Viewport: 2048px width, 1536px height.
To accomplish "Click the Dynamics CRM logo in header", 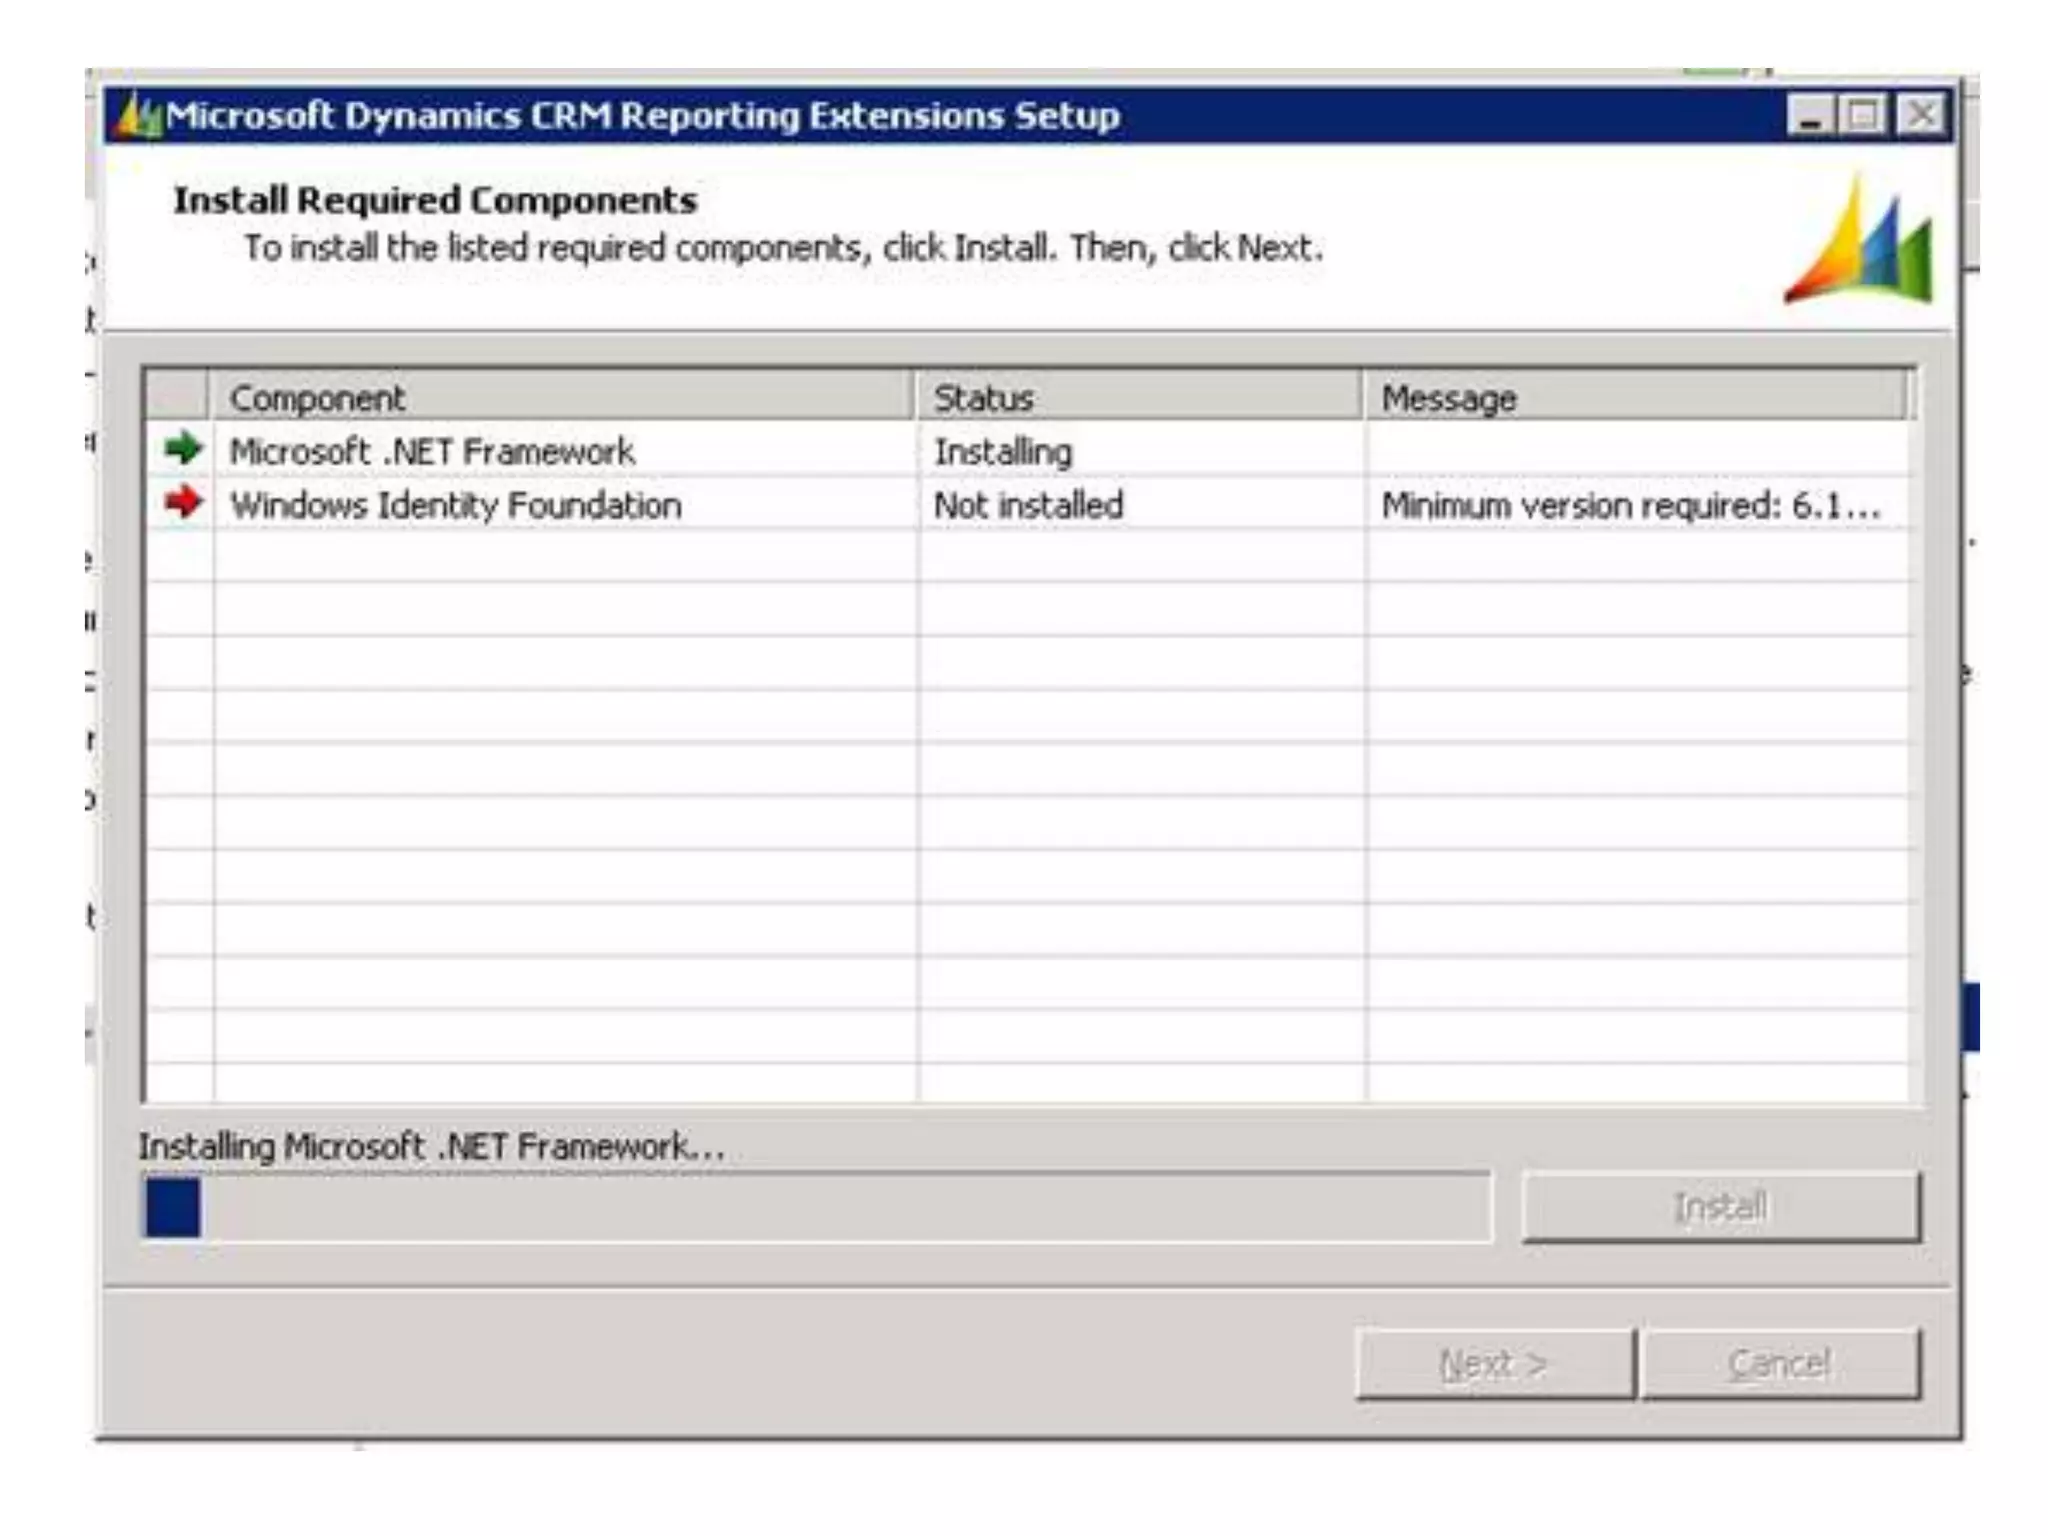I will point(1861,243).
